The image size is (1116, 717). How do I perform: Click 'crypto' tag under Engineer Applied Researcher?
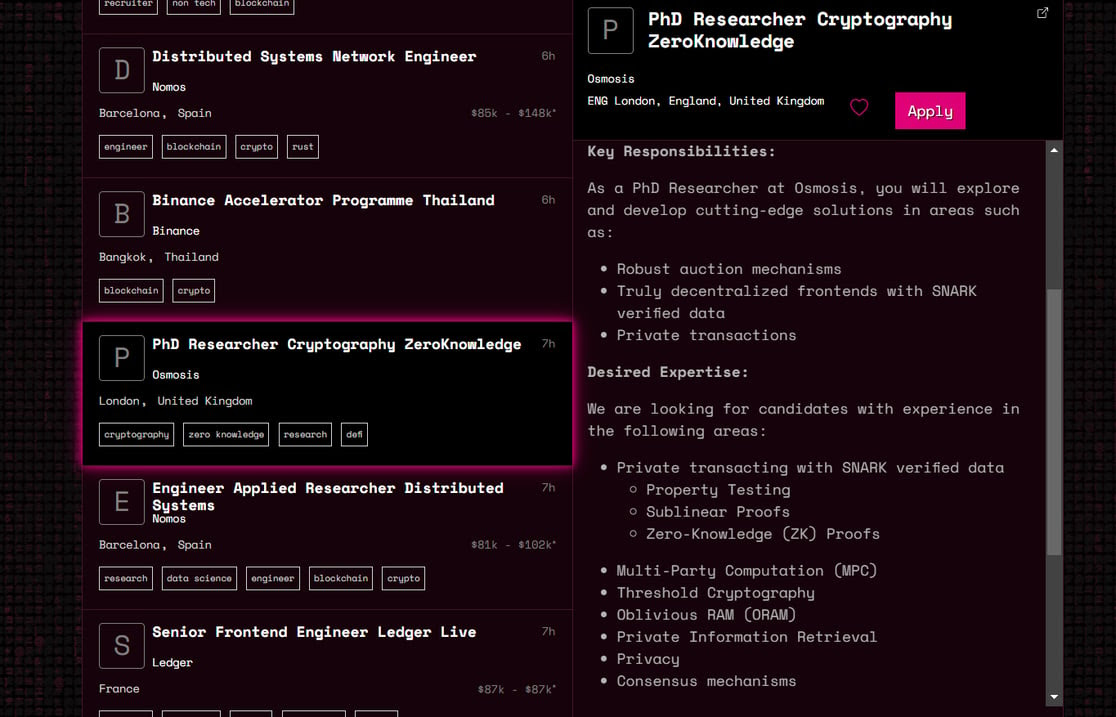pyautogui.click(x=403, y=578)
